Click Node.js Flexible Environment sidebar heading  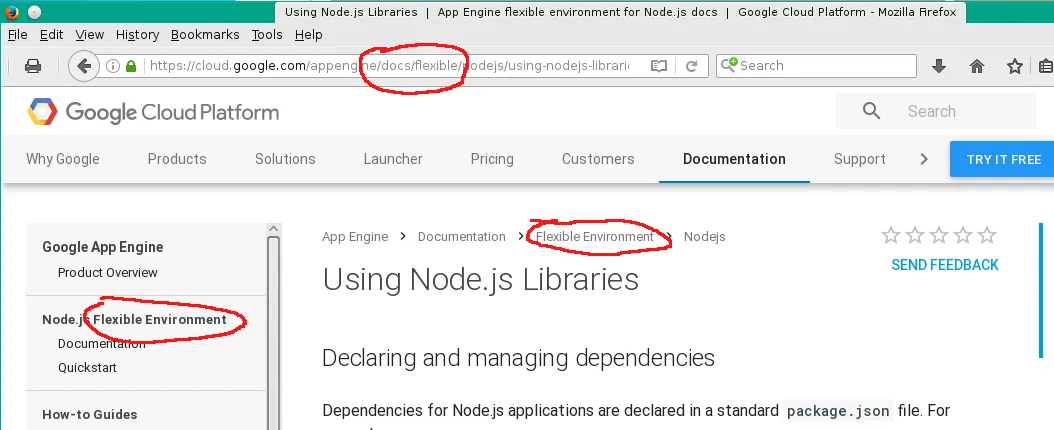click(x=134, y=320)
